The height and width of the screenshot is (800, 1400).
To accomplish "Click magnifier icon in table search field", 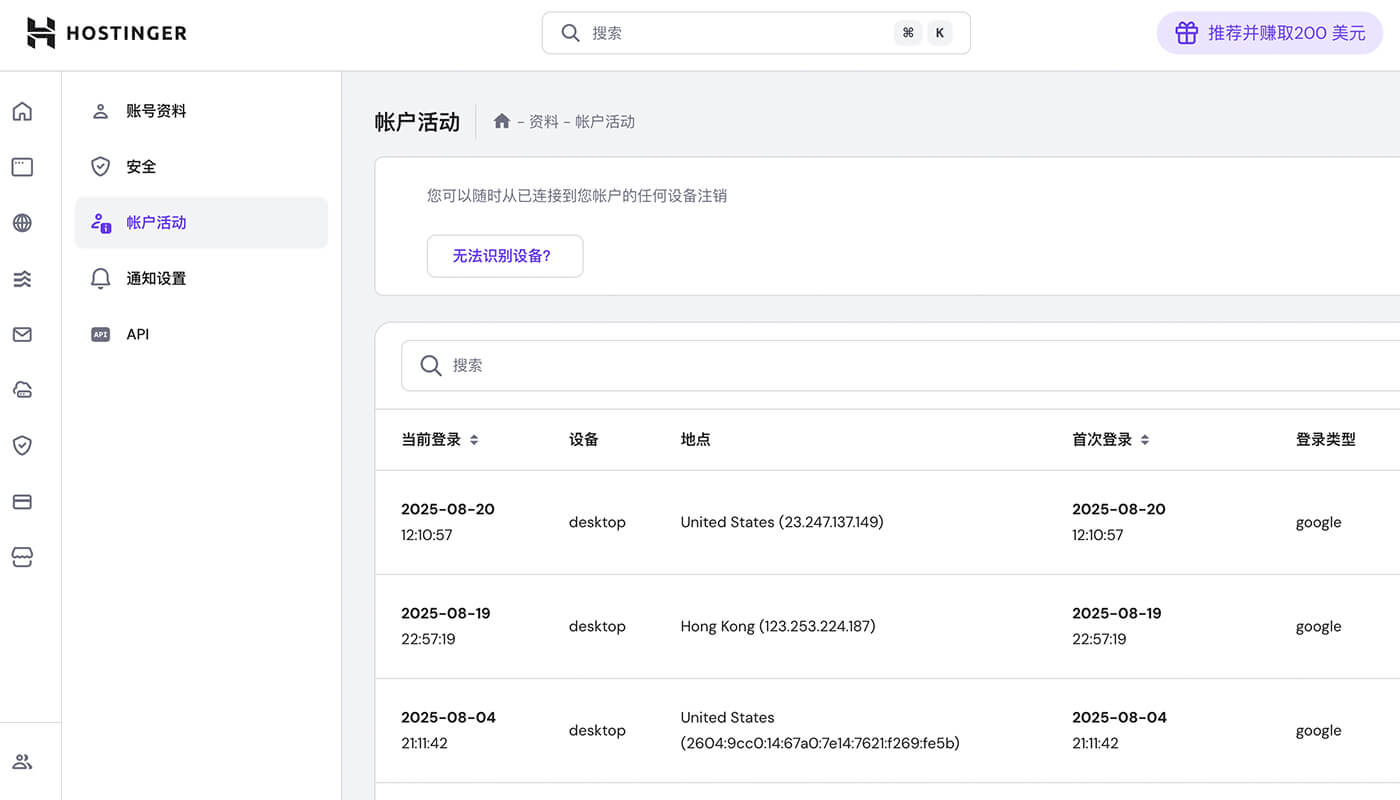I will tap(431, 365).
